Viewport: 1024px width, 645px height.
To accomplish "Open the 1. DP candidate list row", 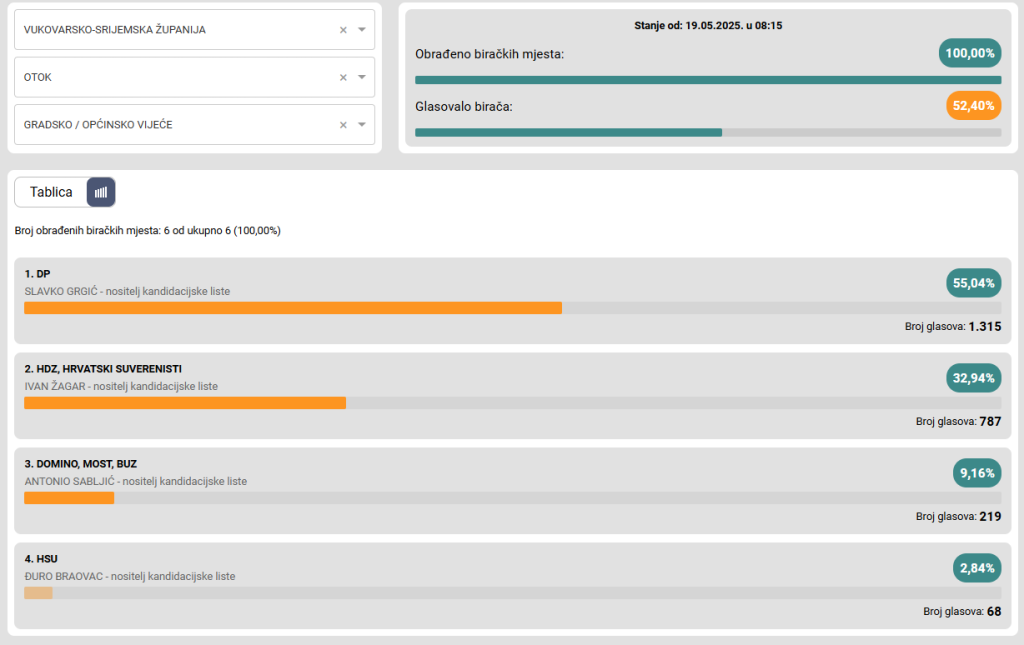I will click(x=38, y=274).
